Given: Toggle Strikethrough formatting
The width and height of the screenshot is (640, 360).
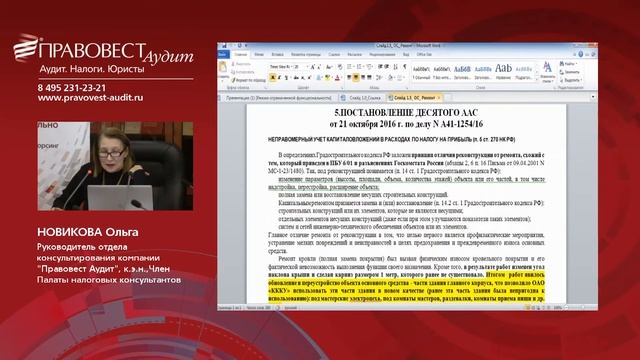Looking at the screenshot, I should (x=296, y=78).
